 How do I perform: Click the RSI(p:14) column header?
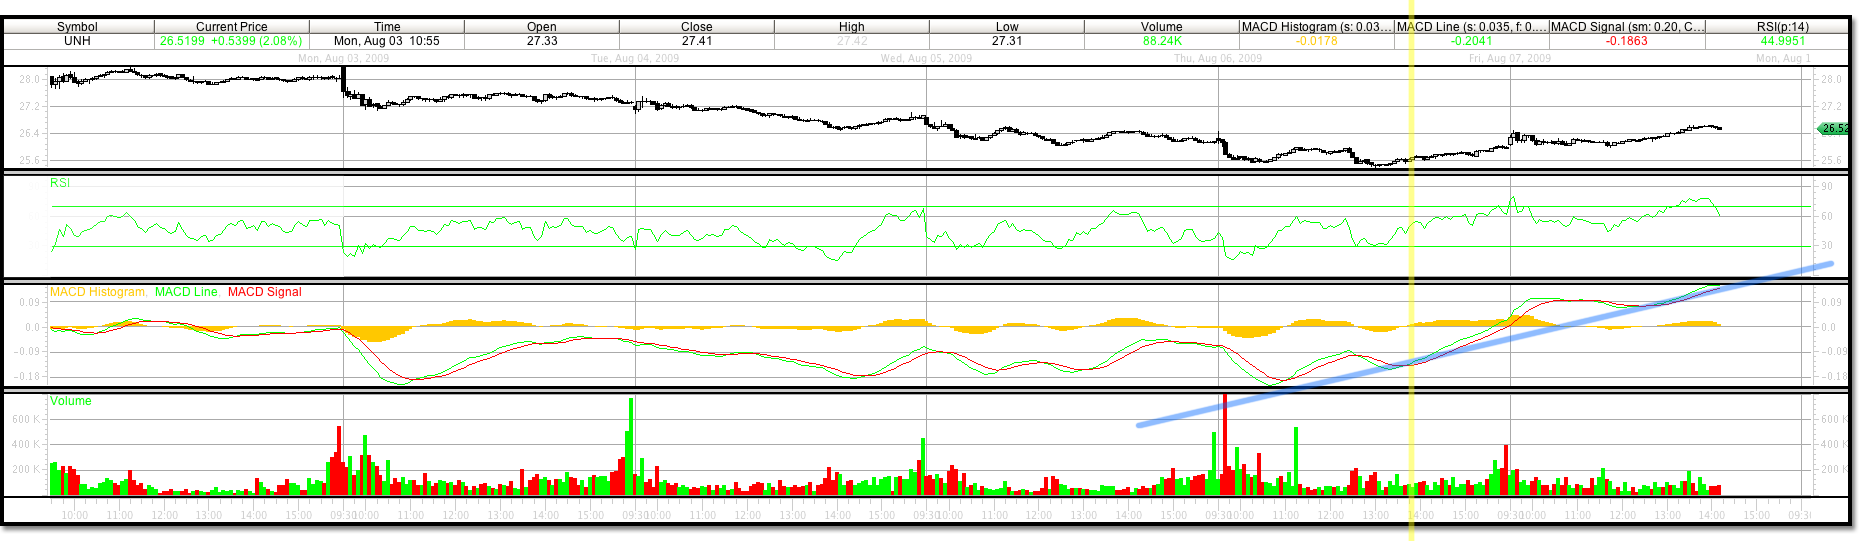pos(1782,27)
